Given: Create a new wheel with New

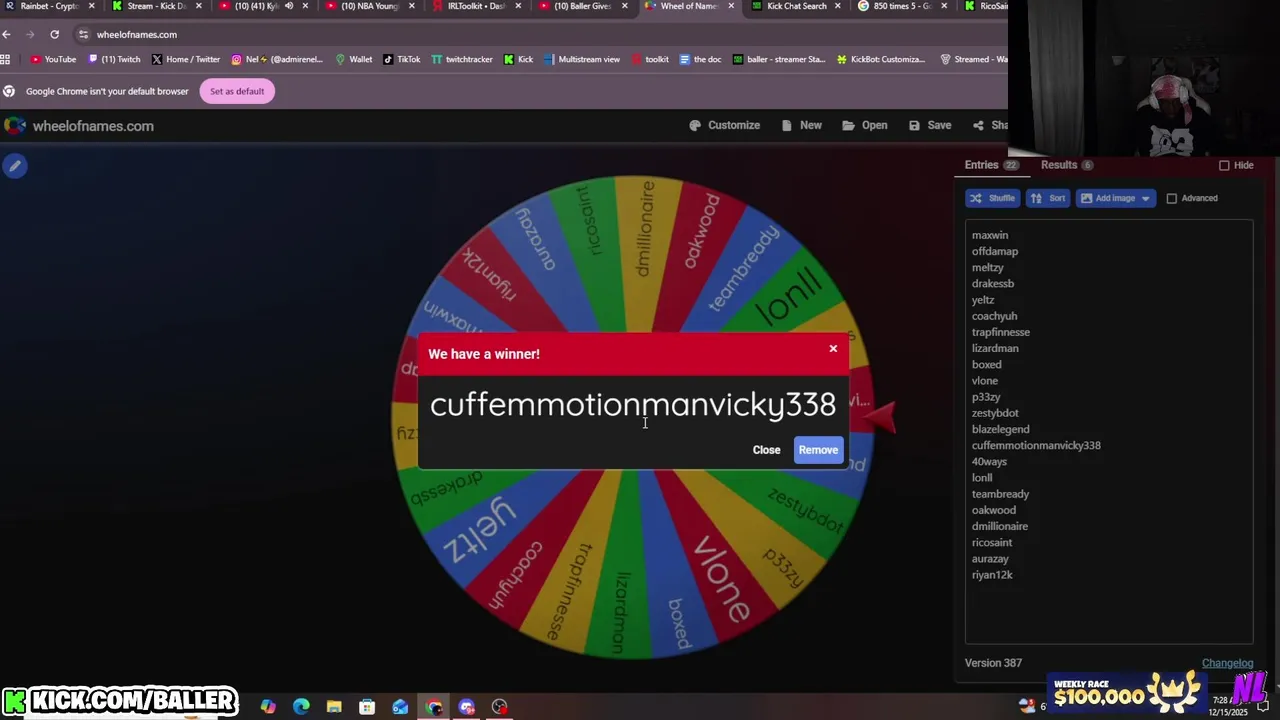Looking at the screenshot, I should [x=801, y=125].
